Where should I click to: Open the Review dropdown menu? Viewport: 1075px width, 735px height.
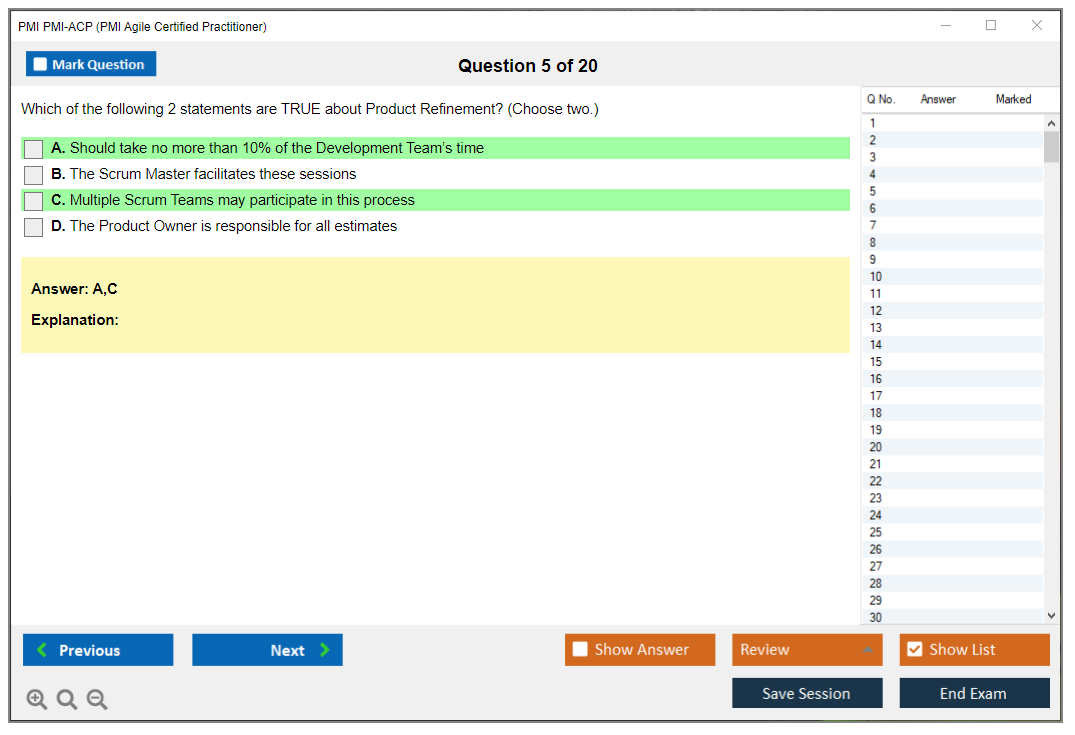(x=807, y=650)
